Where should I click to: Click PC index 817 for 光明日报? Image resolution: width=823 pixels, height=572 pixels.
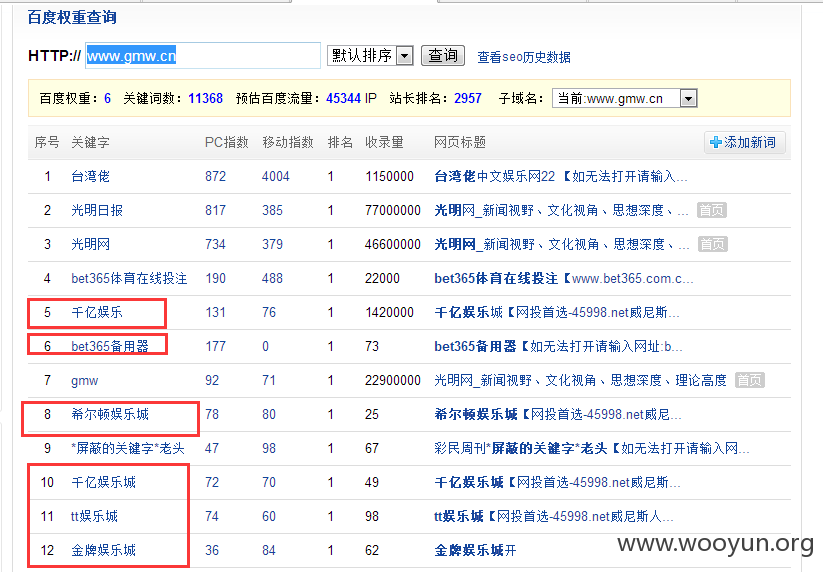pyautogui.click(x=215, y=210)
